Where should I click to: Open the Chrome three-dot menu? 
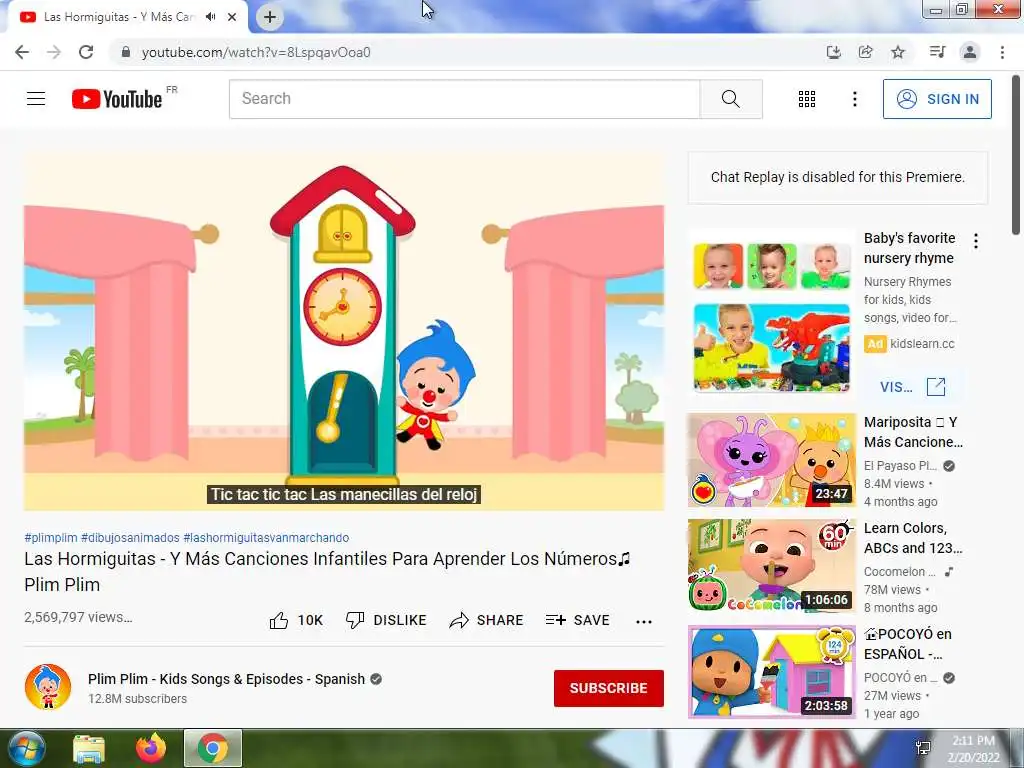[x=1002, y=52]
